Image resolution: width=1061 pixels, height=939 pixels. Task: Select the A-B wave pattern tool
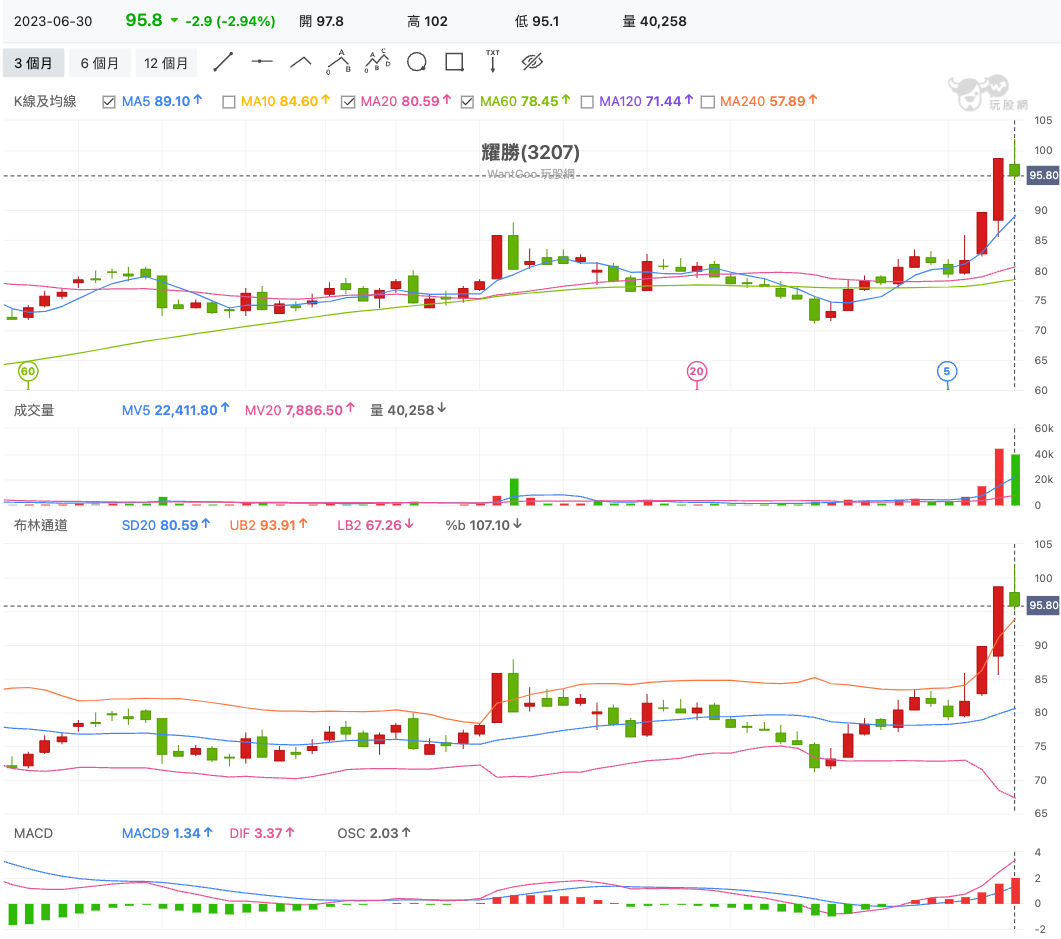(339, 62)
